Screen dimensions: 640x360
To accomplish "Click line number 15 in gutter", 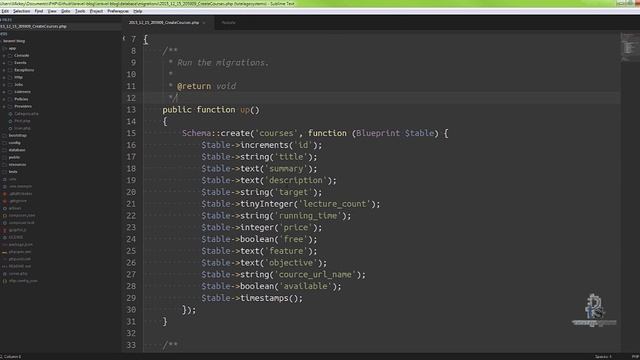I will (131, 133).
